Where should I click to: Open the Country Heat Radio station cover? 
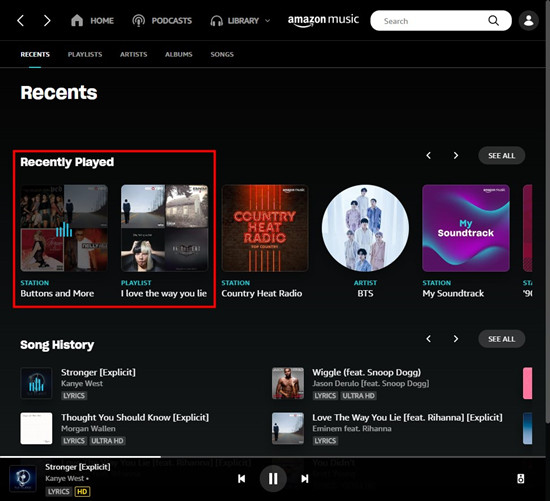point(265,228)
